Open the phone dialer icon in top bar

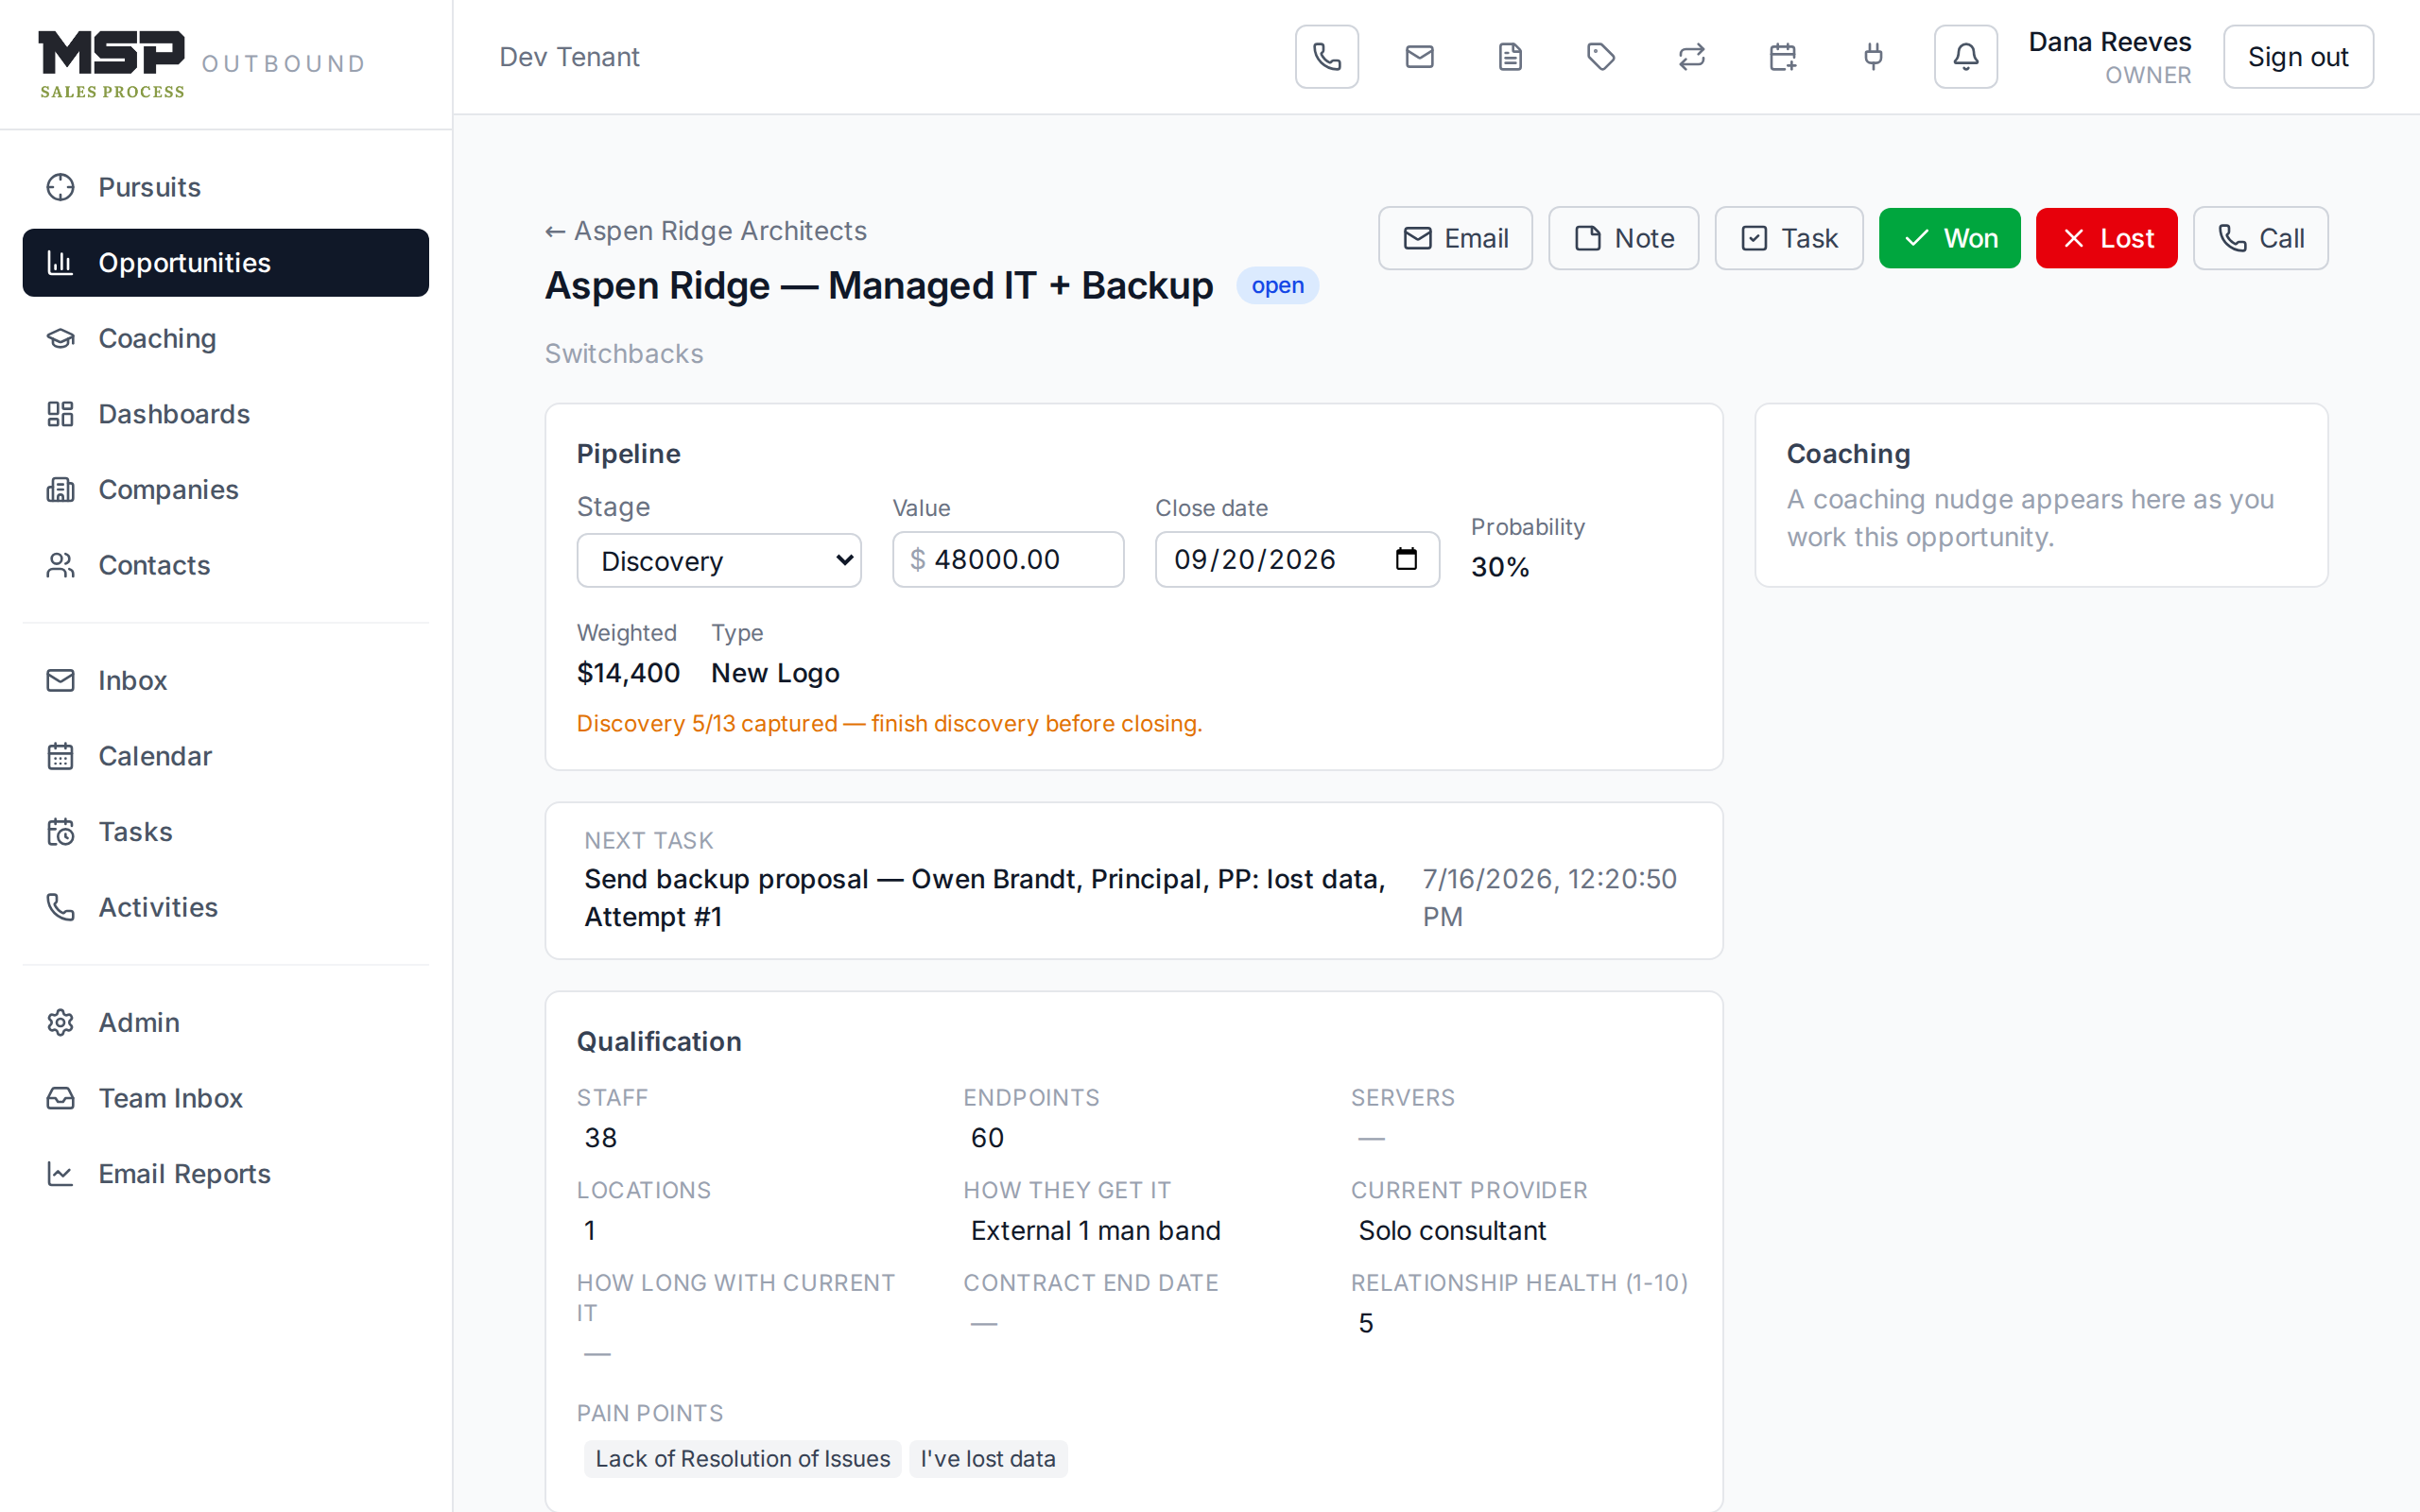[x=1326, y=57]
